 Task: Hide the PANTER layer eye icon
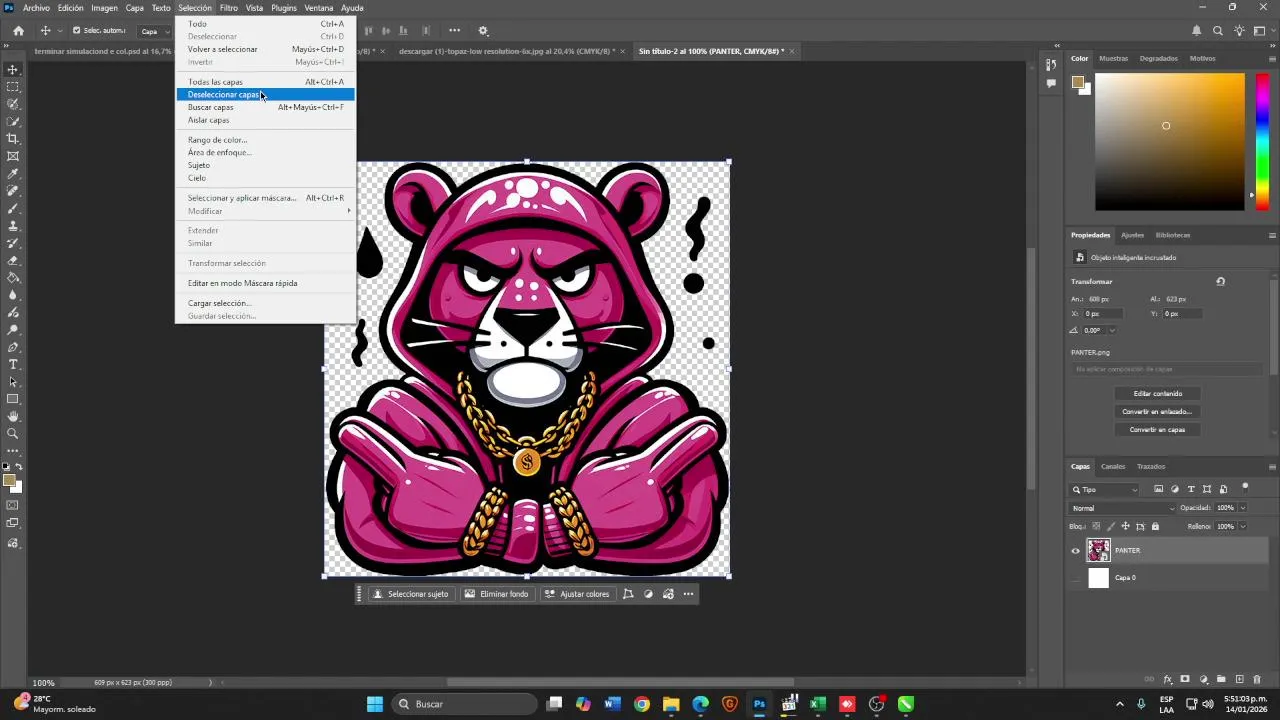pyautogui.click(x=1076, y=550)
